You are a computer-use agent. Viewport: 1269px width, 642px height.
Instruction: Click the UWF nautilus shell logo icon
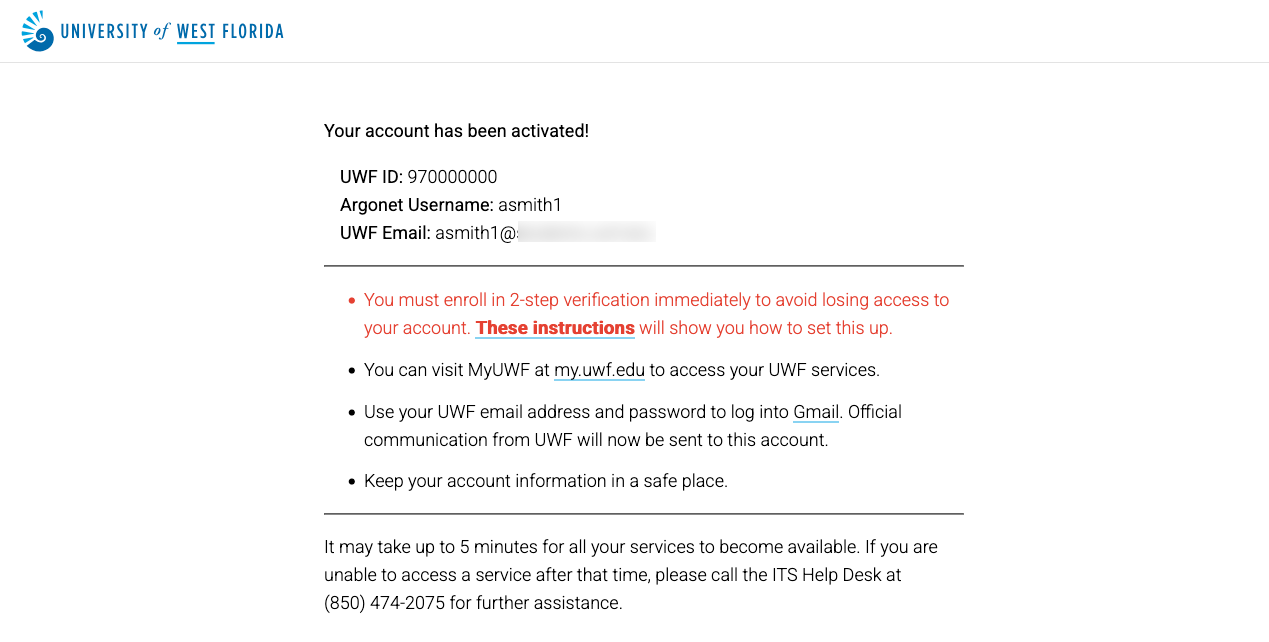pos(38,31)
